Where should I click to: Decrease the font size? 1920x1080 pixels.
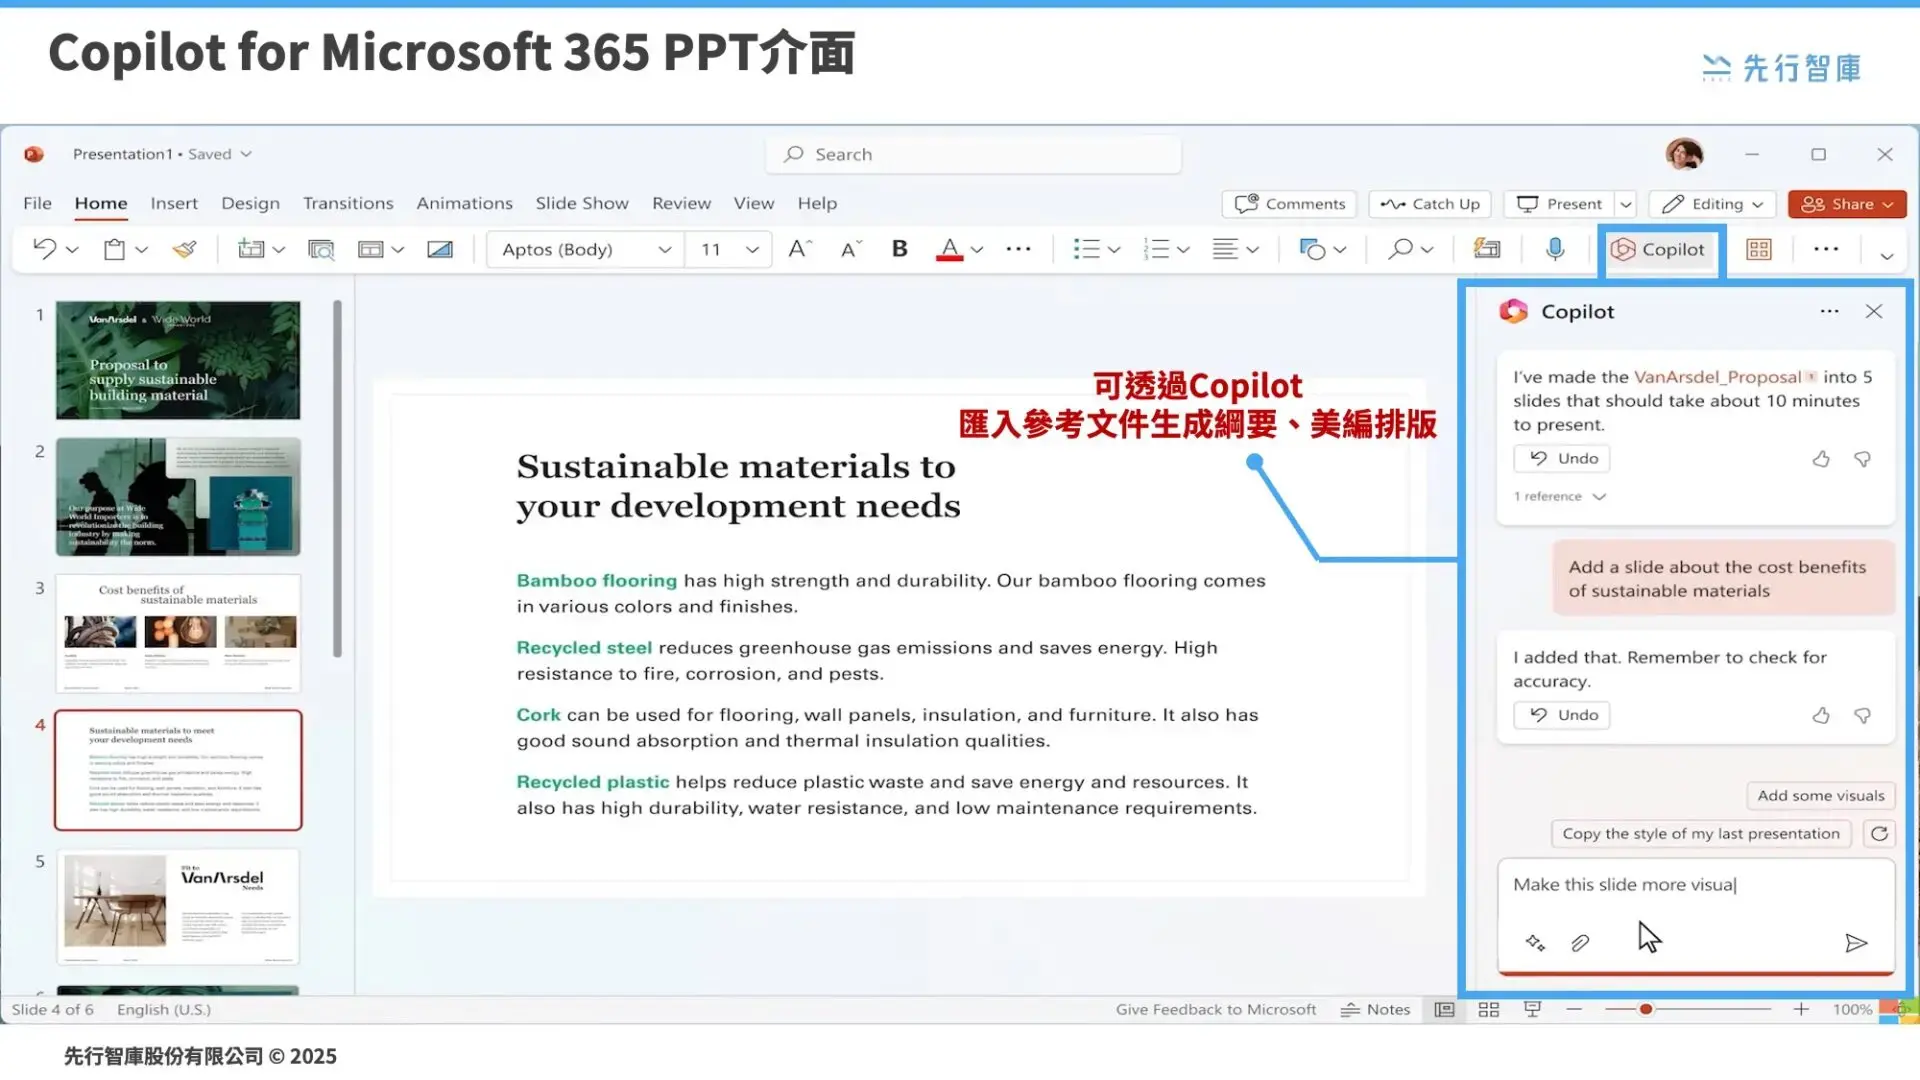(x=851, y=249)
